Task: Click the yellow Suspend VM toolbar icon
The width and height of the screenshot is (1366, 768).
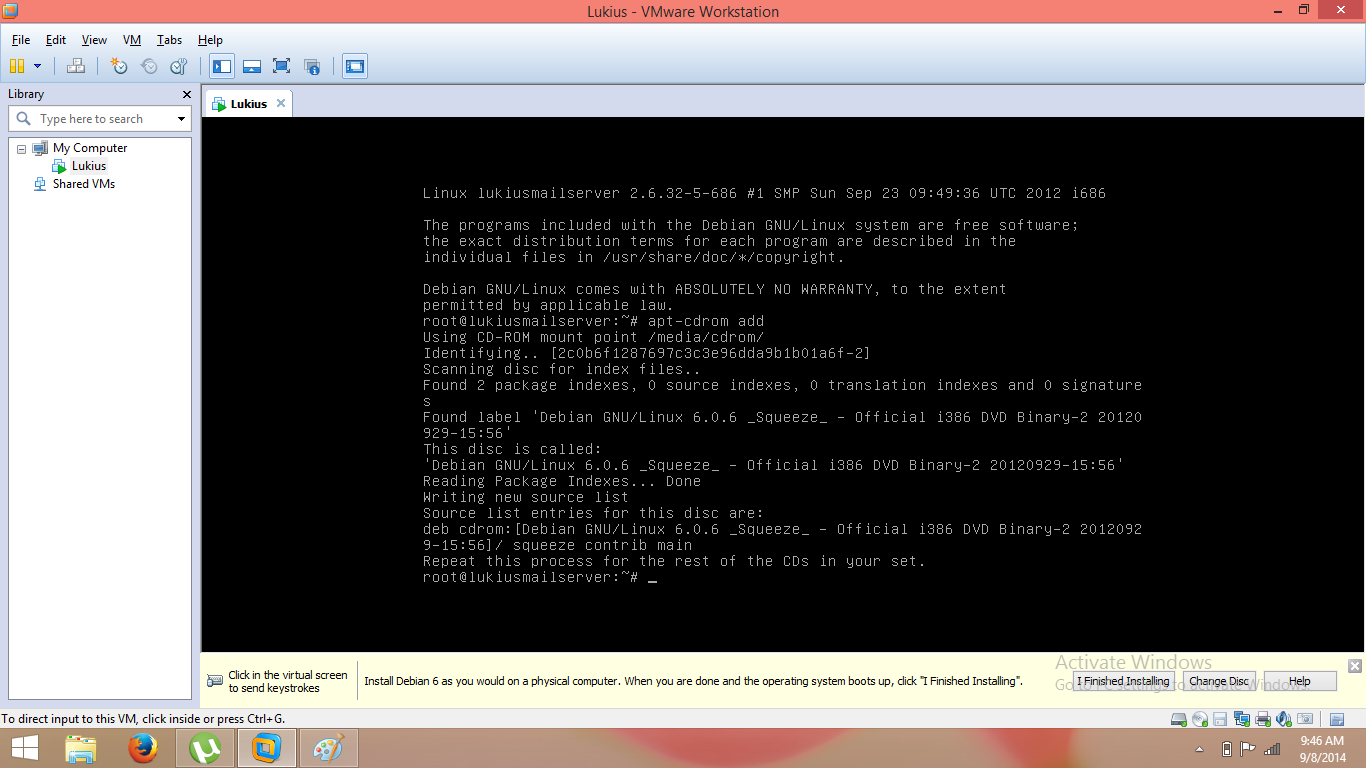Action: point(17,66)
